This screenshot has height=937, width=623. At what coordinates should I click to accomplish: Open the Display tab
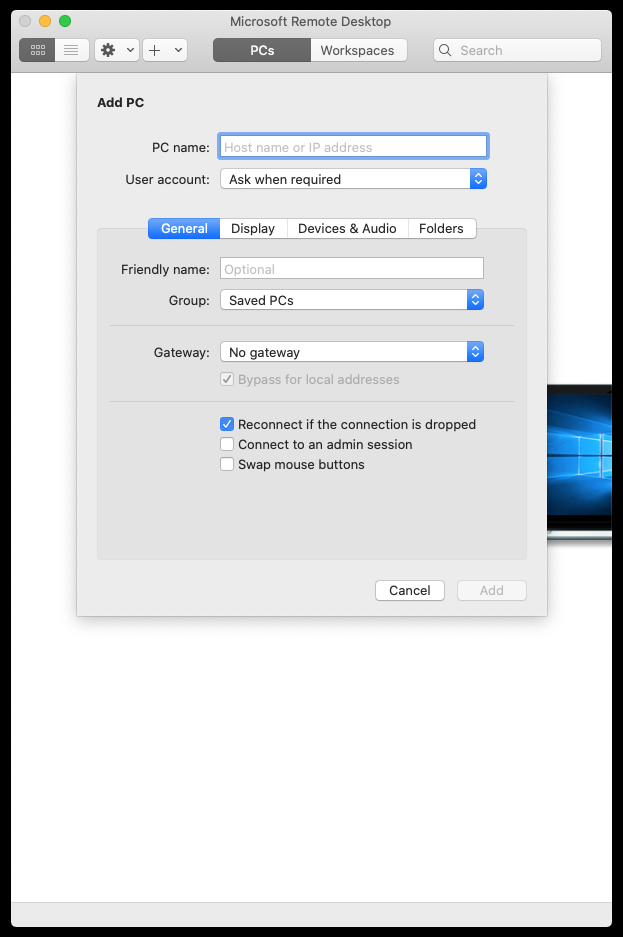coord(253,228)
